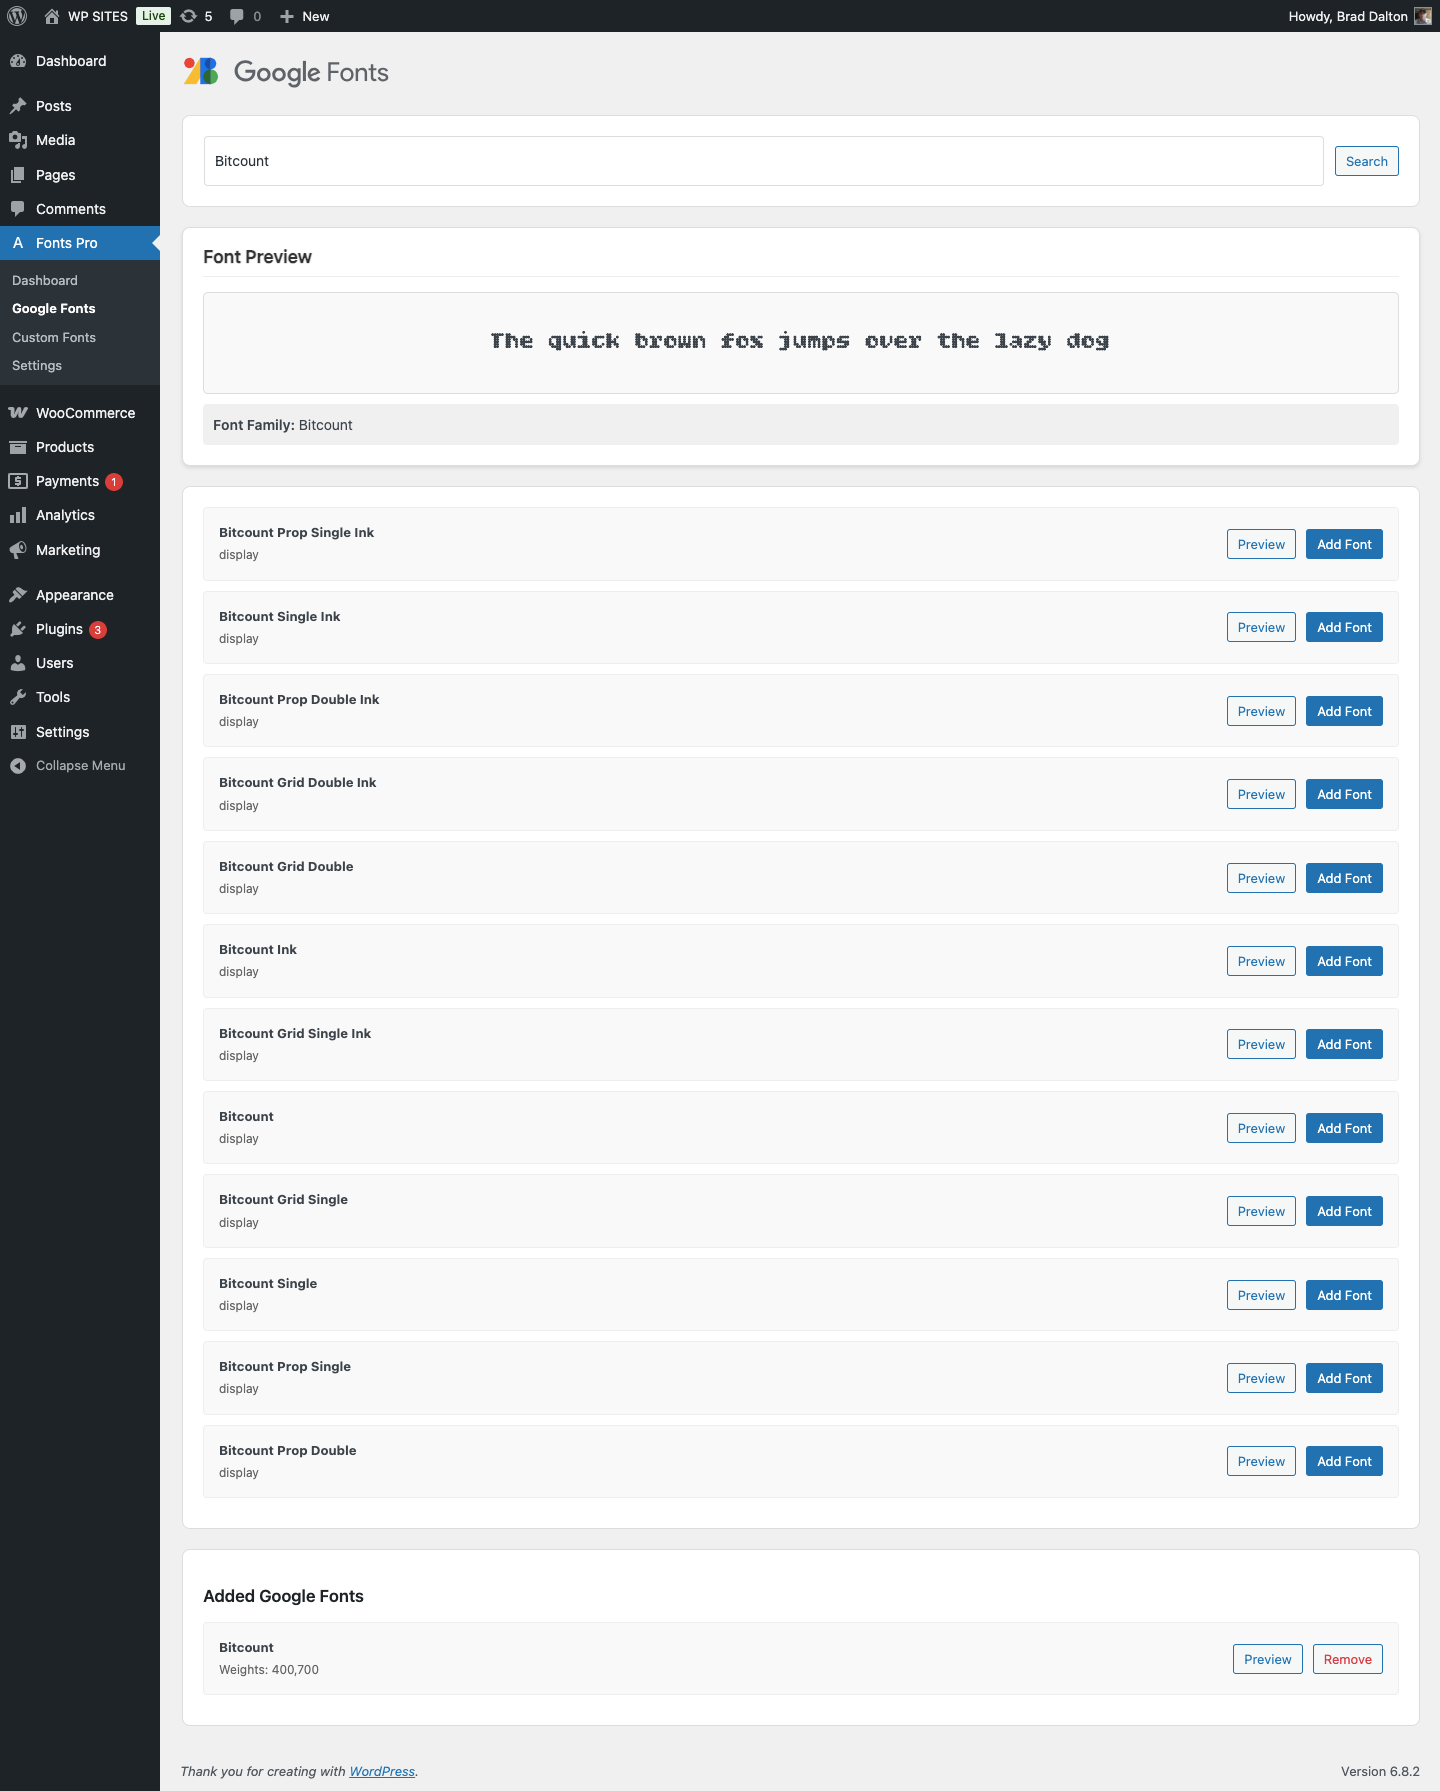Add the Bitcount Grid Double font
The height and width of the screenshot is (1791, 1440).
(1343, 878)
